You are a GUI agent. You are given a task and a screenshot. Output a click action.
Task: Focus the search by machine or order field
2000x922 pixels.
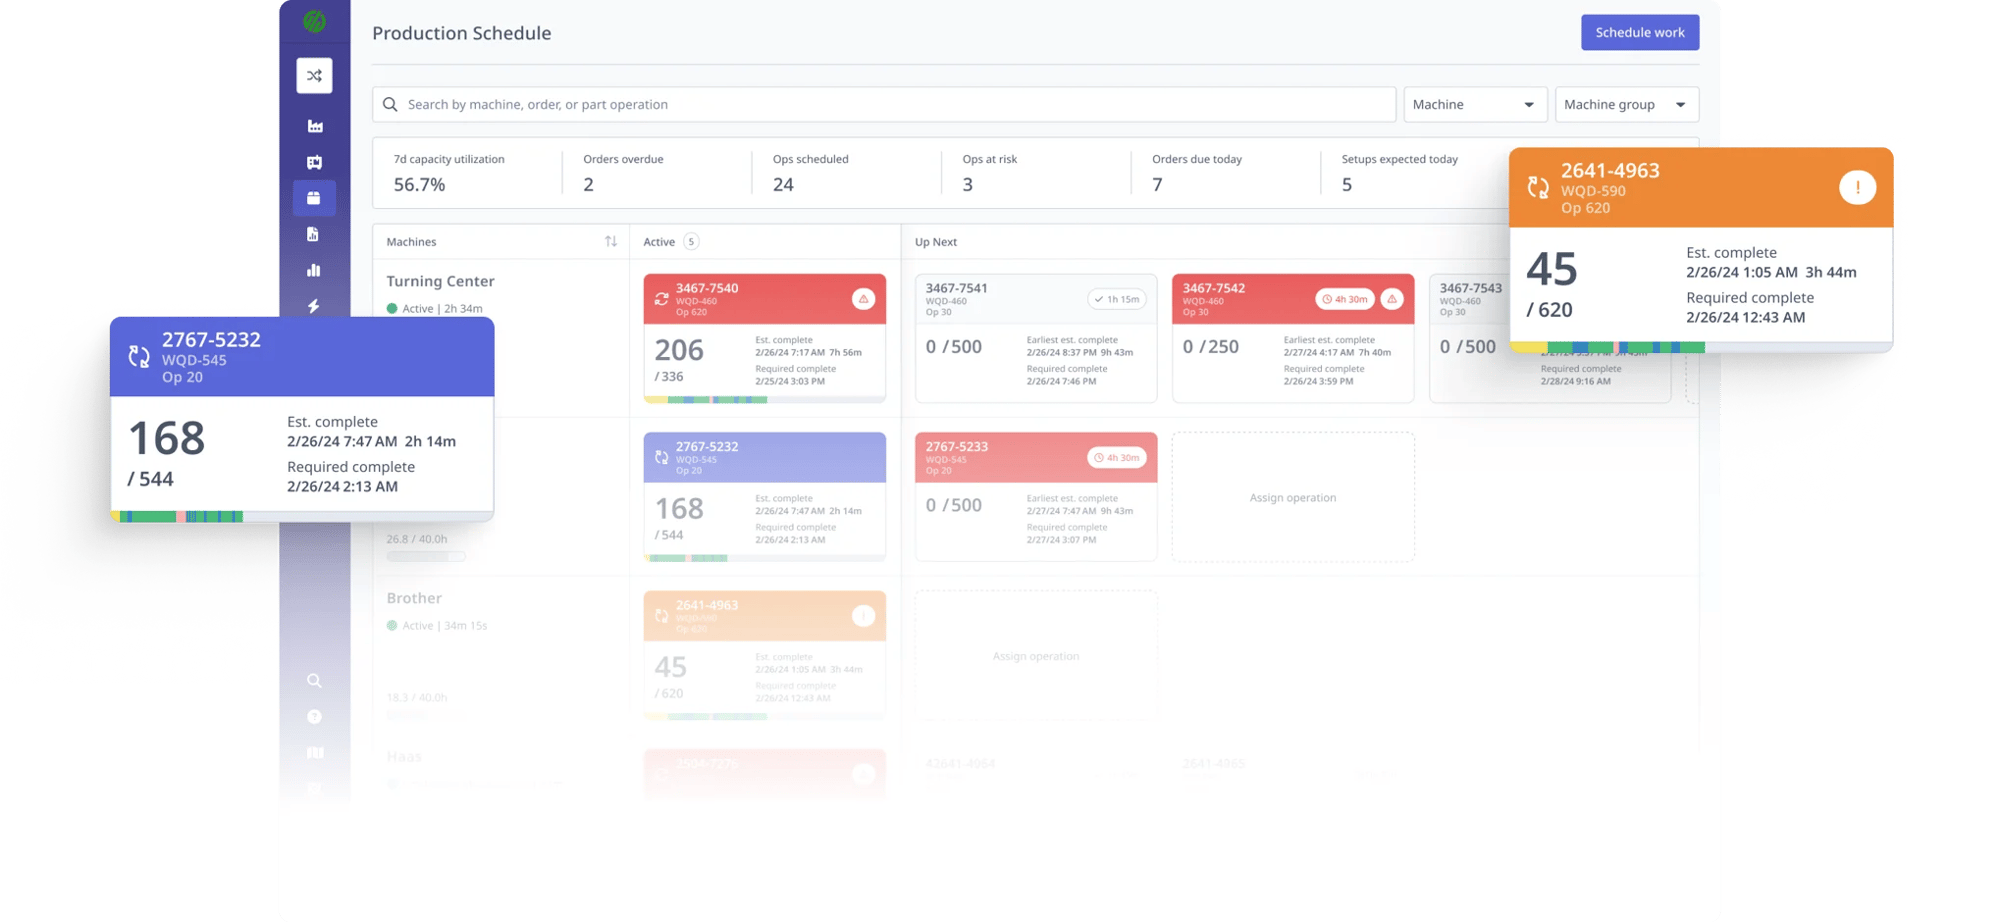[x=884, y=104]
